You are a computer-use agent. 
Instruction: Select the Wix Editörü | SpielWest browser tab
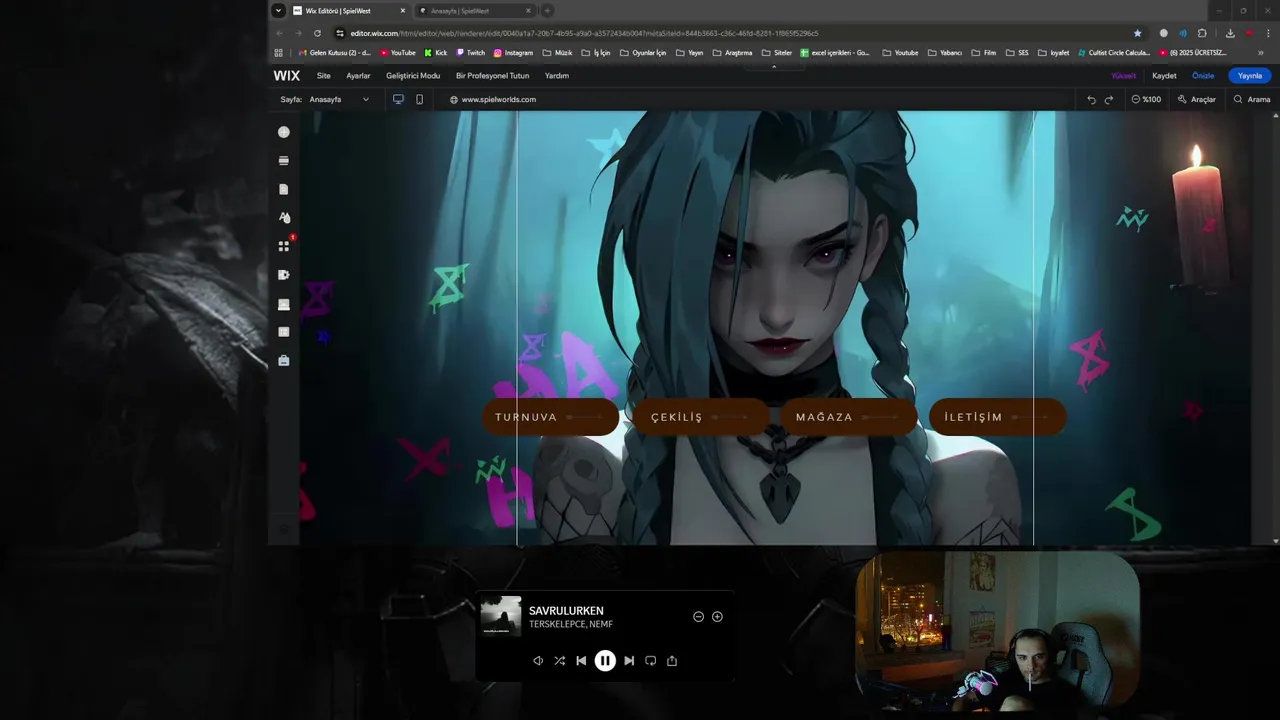(349, 11)
